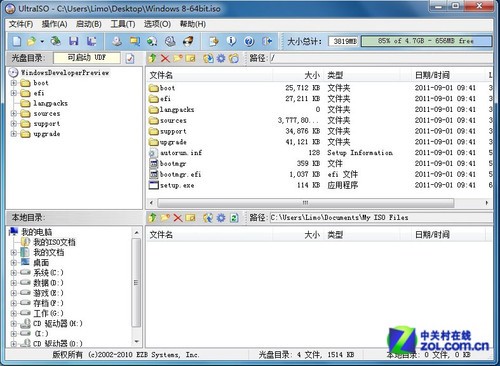Sort disc files by 类型 column header
This screenshot has width=500, height=366.
click(x=362, y=75)
